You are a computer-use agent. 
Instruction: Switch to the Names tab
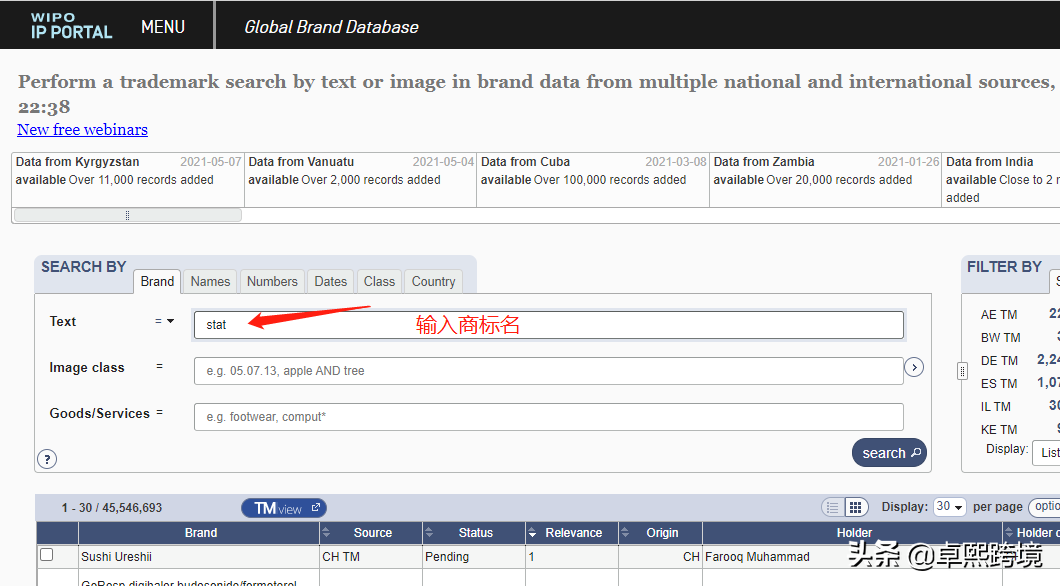pyautogui.click(x=210, y=282)
